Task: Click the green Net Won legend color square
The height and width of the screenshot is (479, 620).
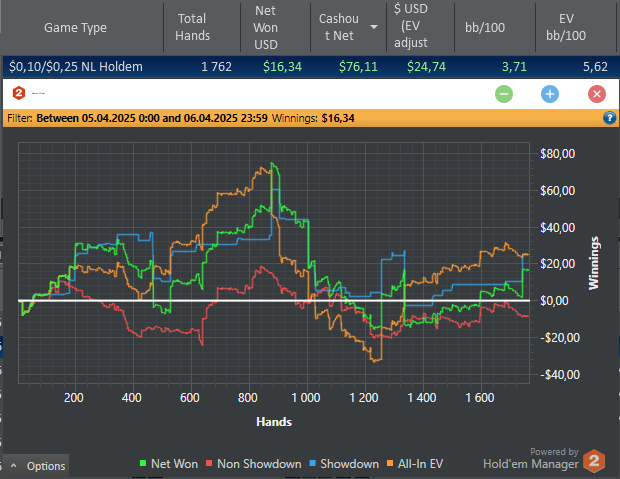Action: 143,464
